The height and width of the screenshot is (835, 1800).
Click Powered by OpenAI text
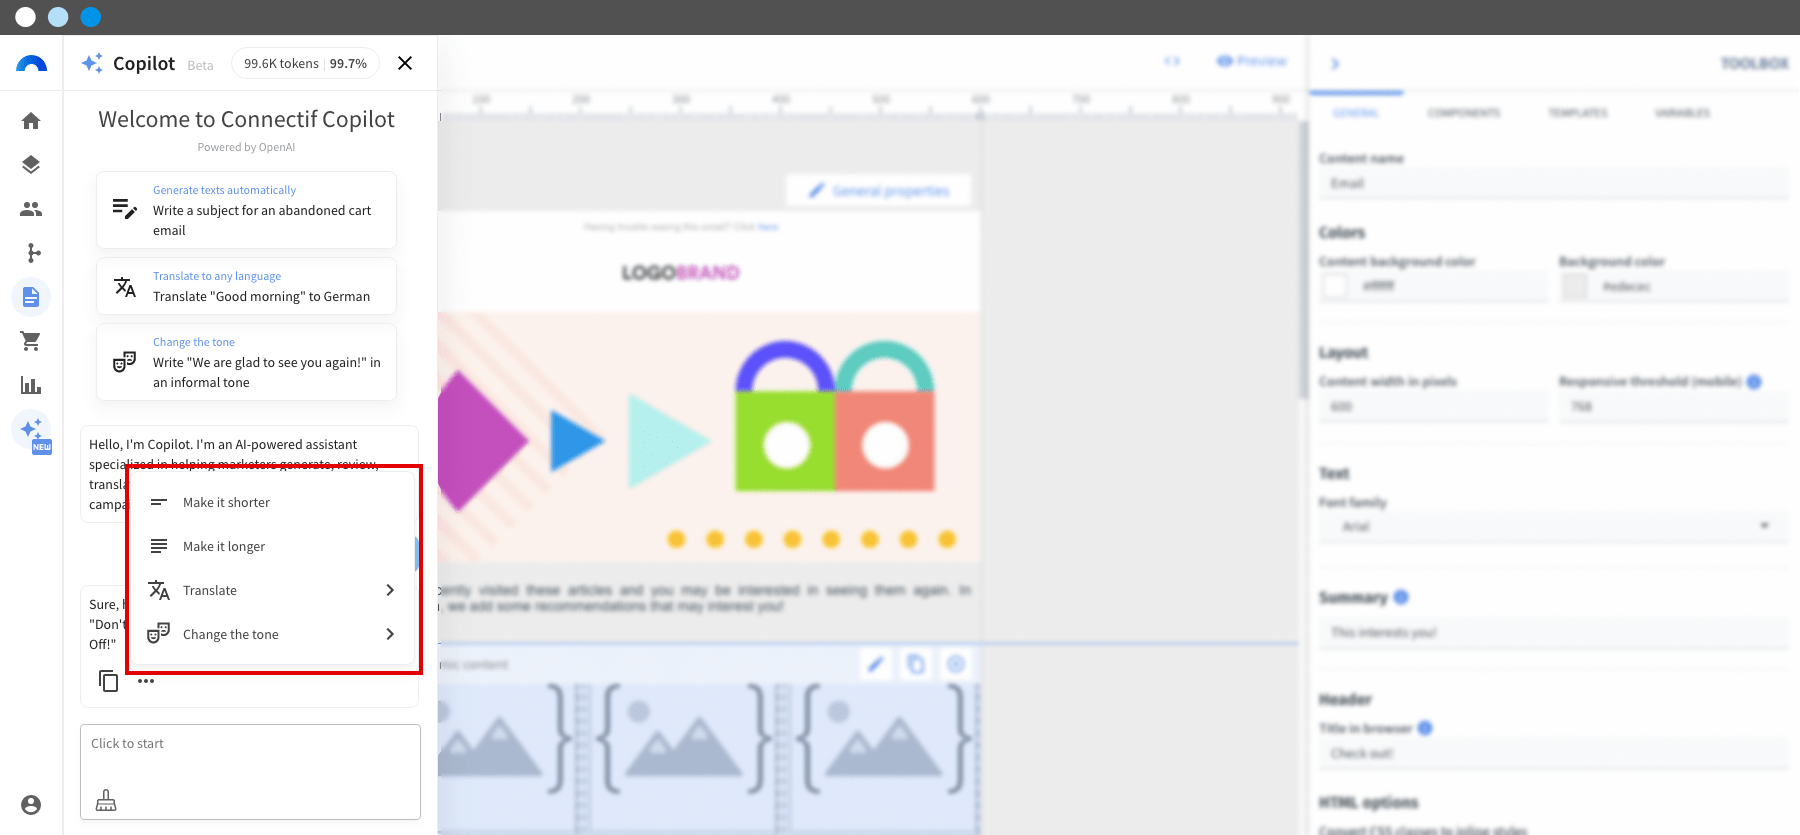246,147
